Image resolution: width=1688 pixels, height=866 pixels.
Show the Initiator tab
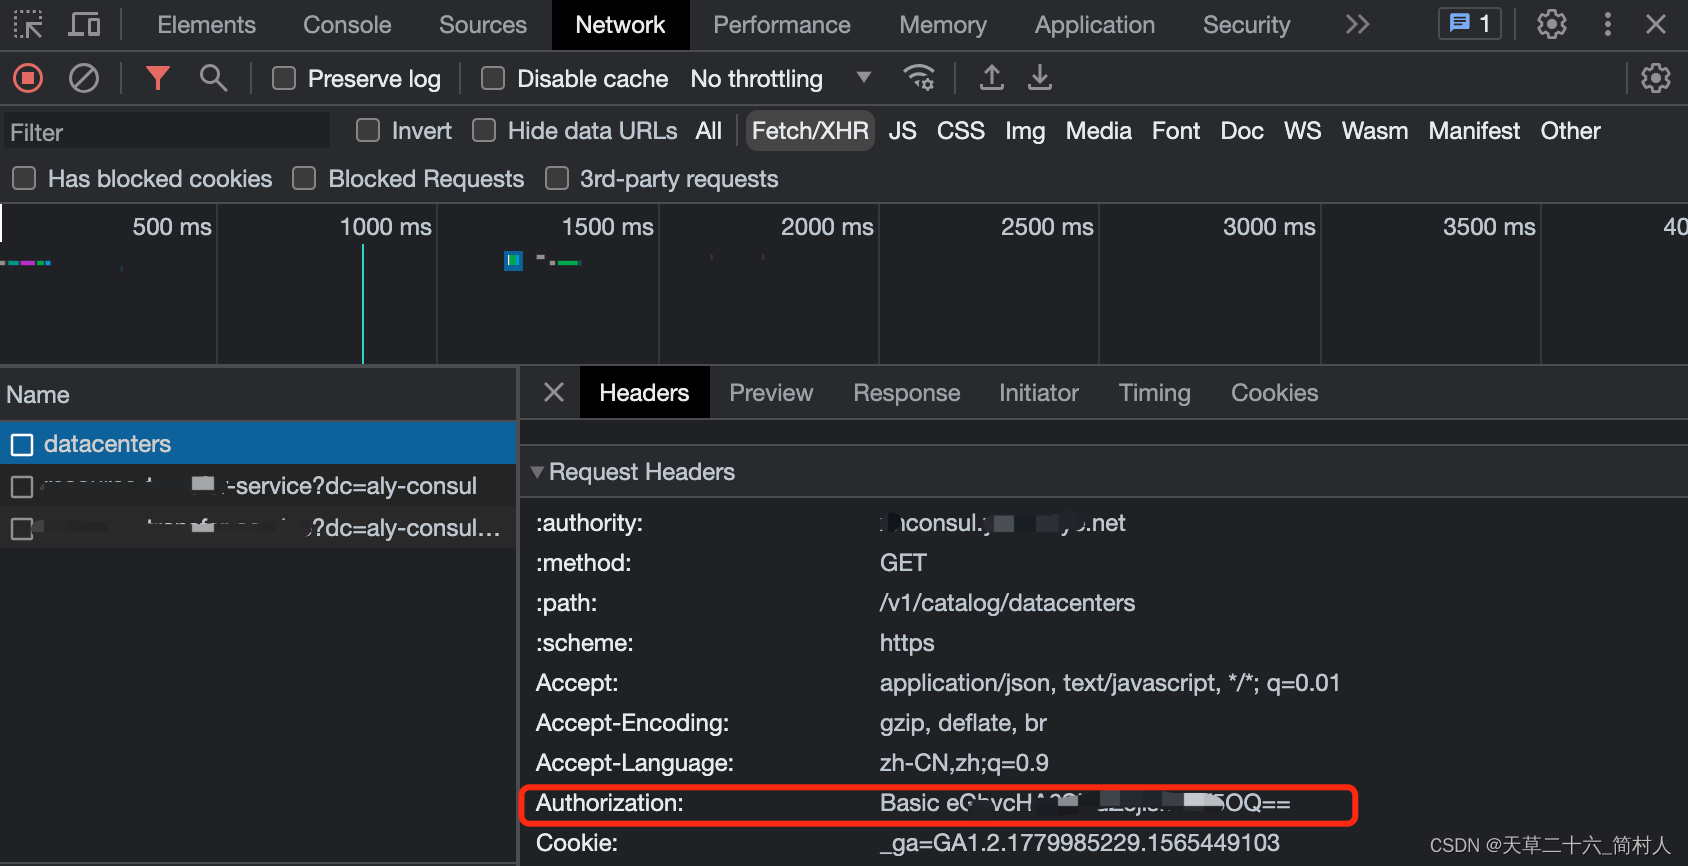pyautogui.click(x=1039, y=392)
